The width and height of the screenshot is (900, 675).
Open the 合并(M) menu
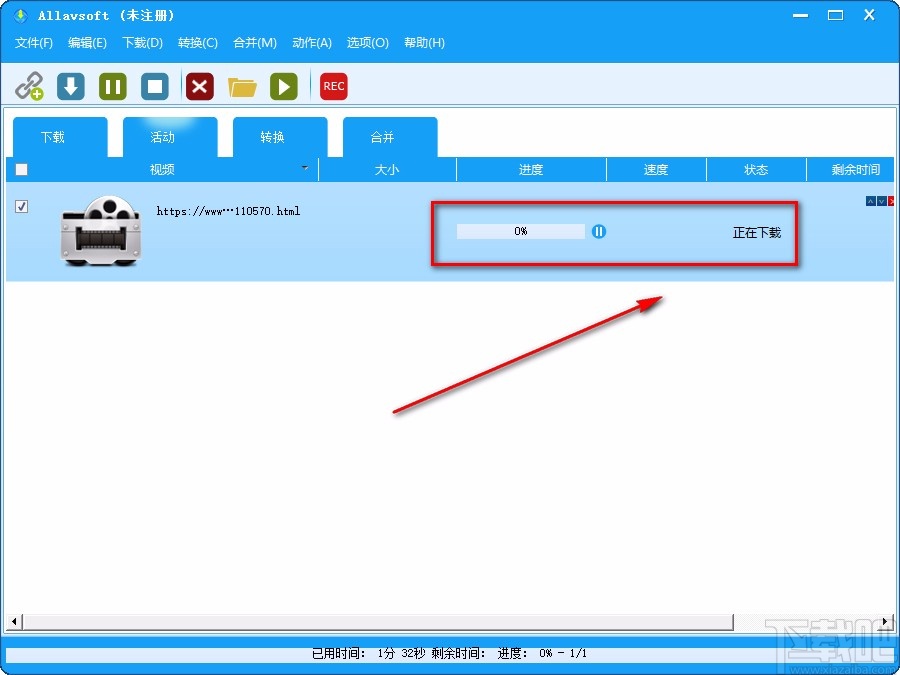point(255,42)
